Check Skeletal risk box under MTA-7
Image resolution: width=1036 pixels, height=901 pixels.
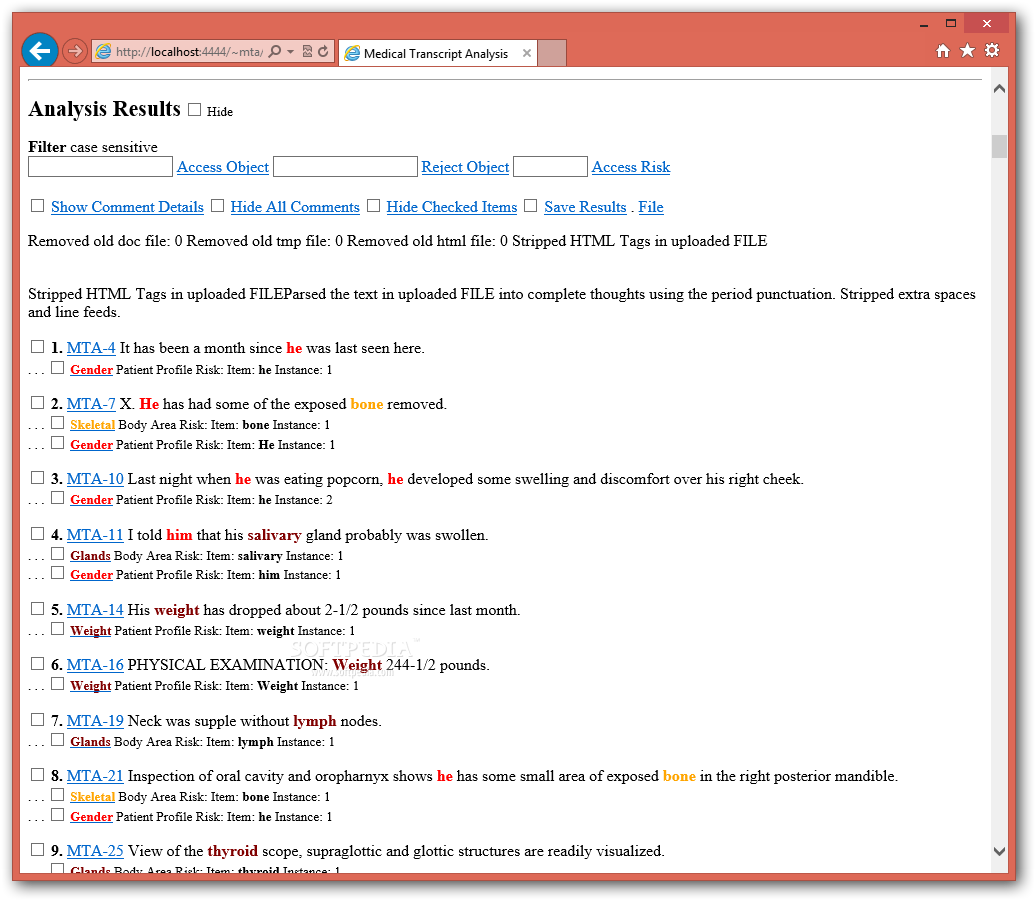click(57, 423)
